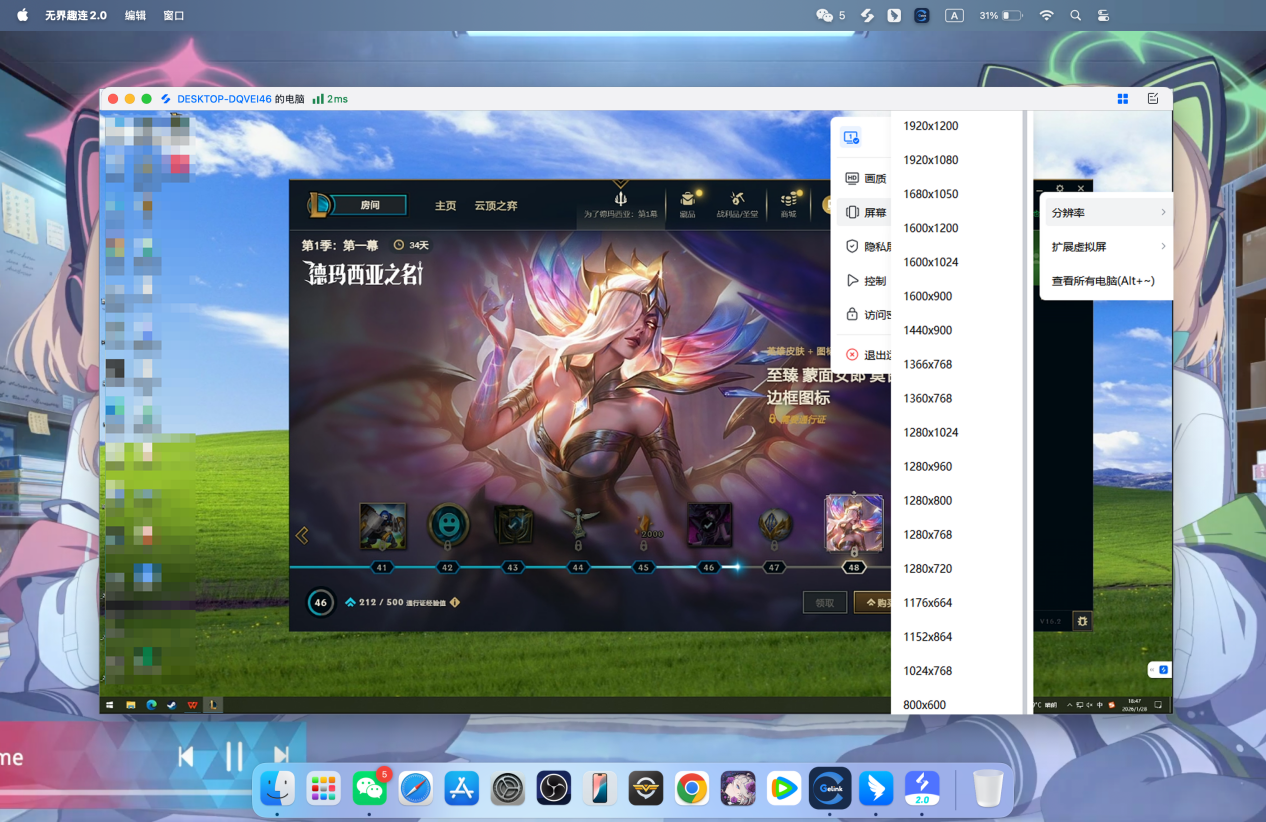Click the remote Windows Start button

click(x=110, y=705)
